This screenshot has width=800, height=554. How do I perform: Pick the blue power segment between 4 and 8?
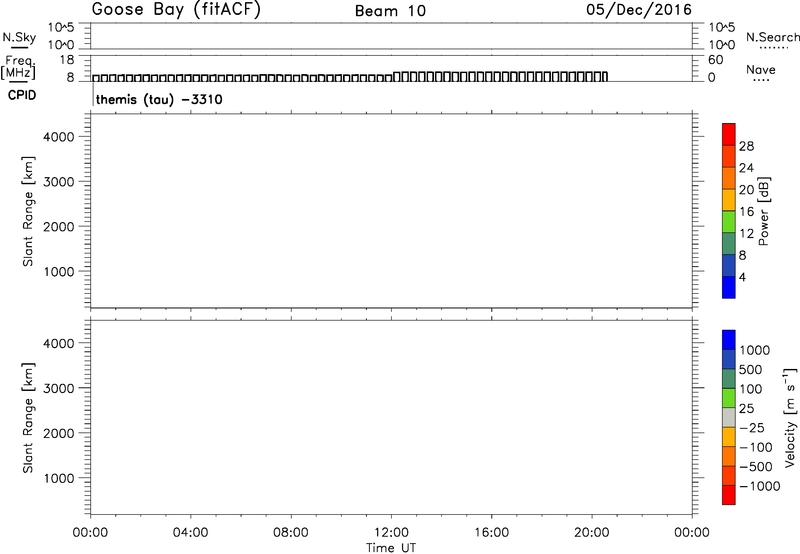point(729,265)
